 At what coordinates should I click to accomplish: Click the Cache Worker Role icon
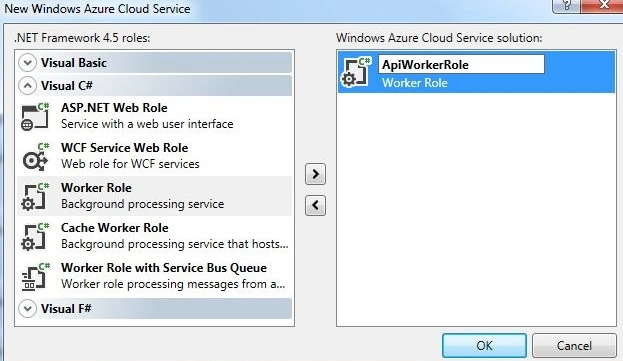35,236
